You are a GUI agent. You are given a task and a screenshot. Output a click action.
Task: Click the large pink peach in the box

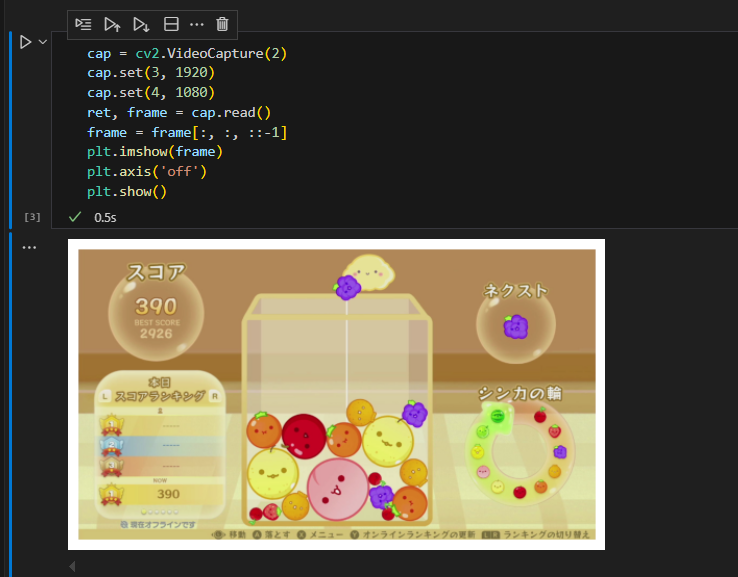click(337, 489)
